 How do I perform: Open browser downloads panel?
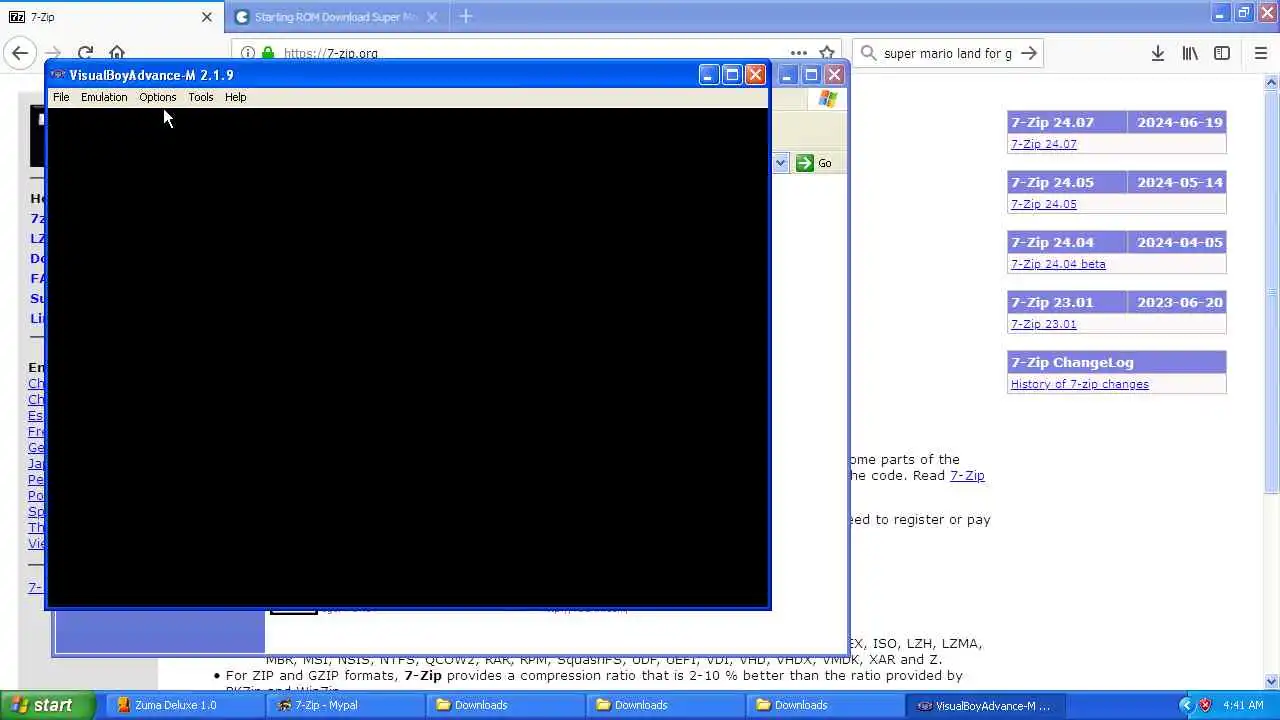click(x=1157, y=53)
